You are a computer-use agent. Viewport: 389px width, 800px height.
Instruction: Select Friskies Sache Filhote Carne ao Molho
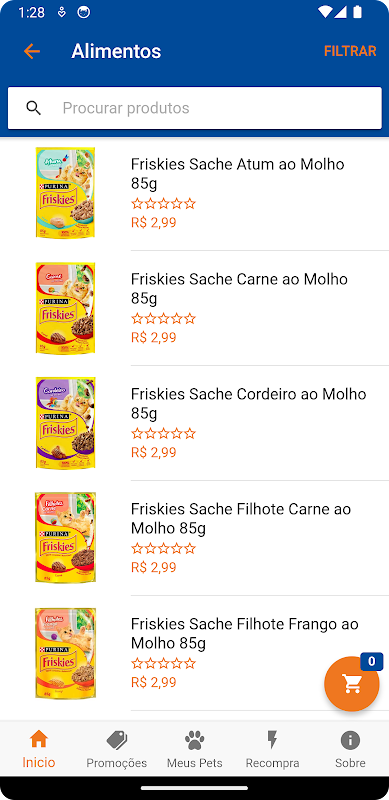tap(194, 537)
